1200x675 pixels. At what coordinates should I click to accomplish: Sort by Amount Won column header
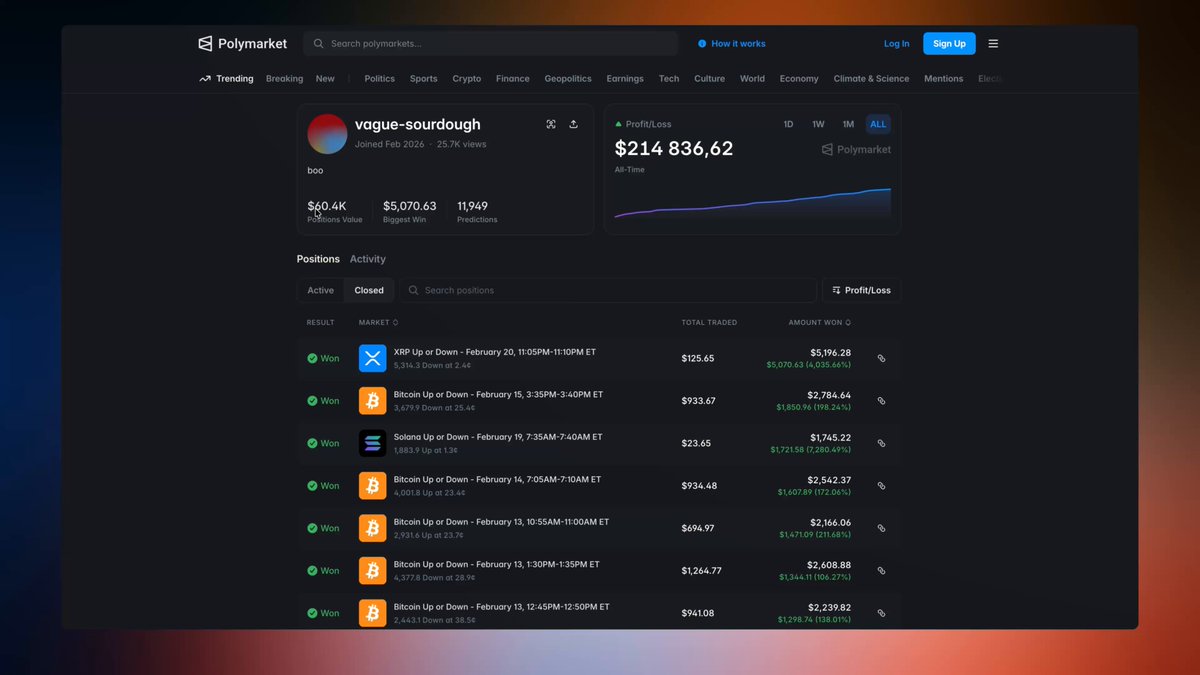(820, 322)
